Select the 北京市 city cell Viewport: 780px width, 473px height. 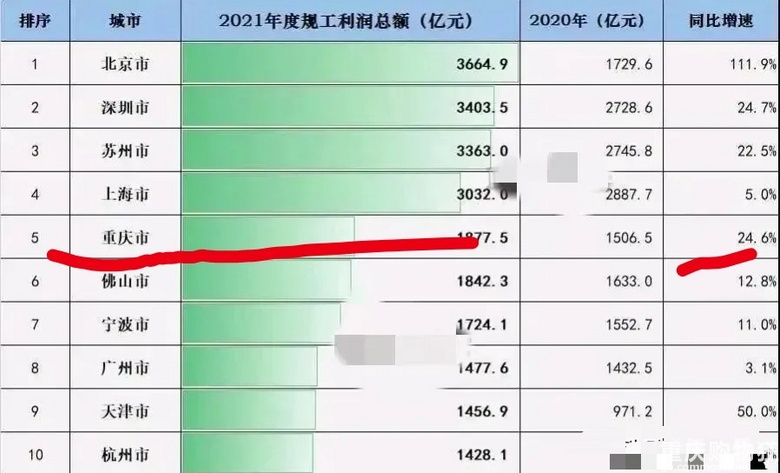click(125, 64)
